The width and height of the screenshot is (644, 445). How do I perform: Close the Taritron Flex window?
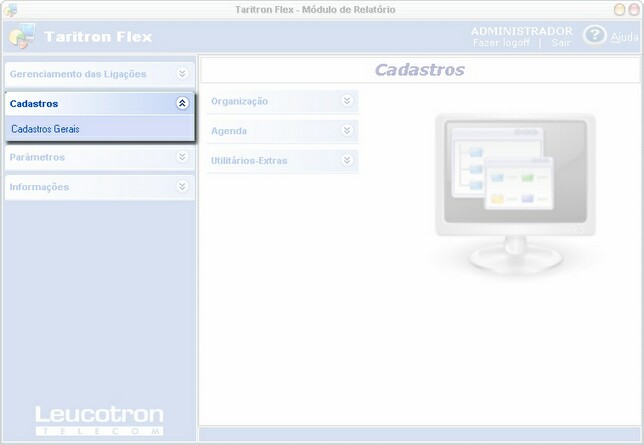click(634, 10)
